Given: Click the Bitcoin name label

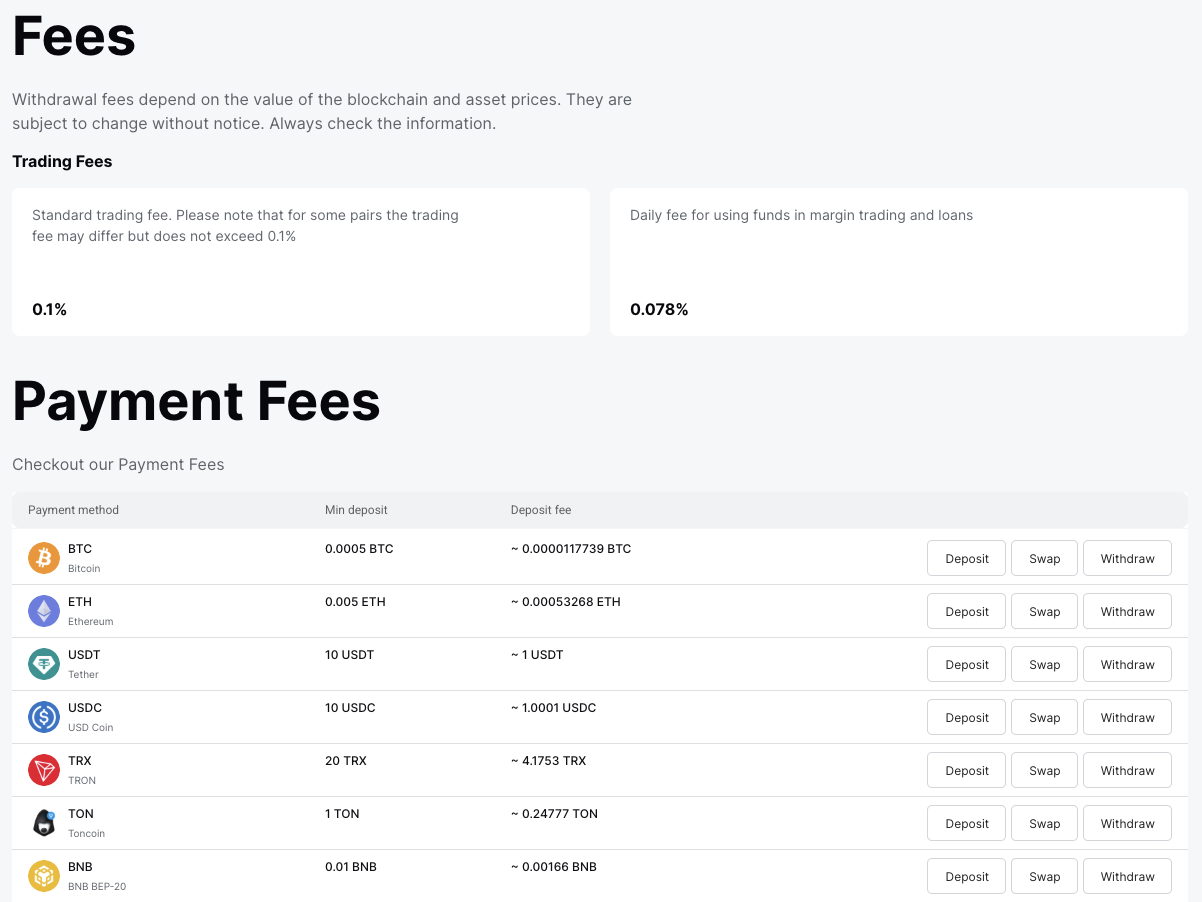Looking at the screenshot, I should [84, 568].
